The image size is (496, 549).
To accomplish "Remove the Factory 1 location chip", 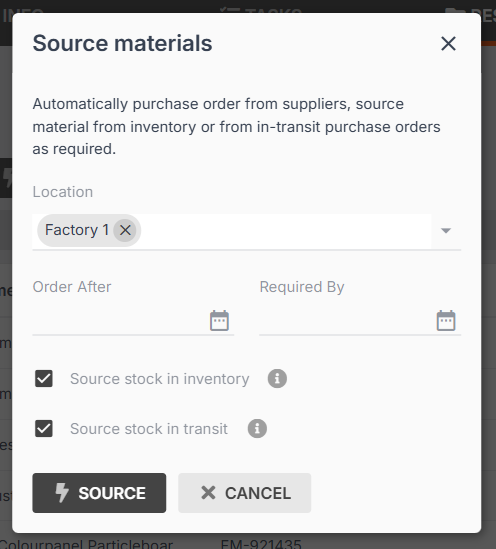I will [125, 230].
